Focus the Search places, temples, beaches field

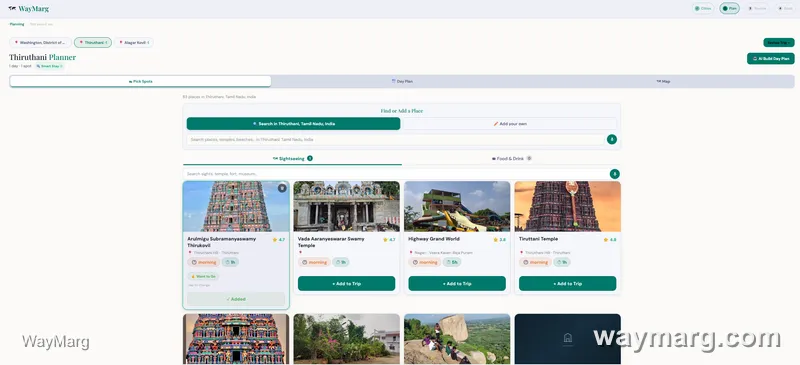pos(395,139)
